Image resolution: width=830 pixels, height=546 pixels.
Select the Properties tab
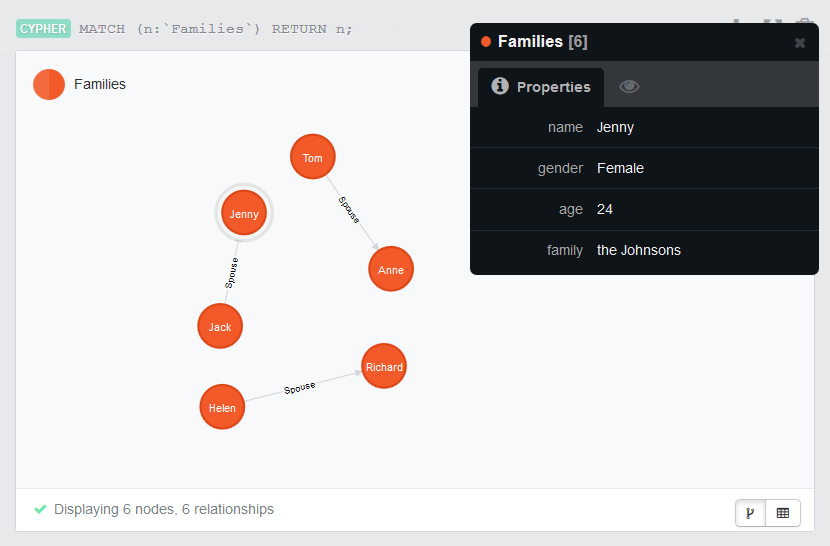point(541,87)
